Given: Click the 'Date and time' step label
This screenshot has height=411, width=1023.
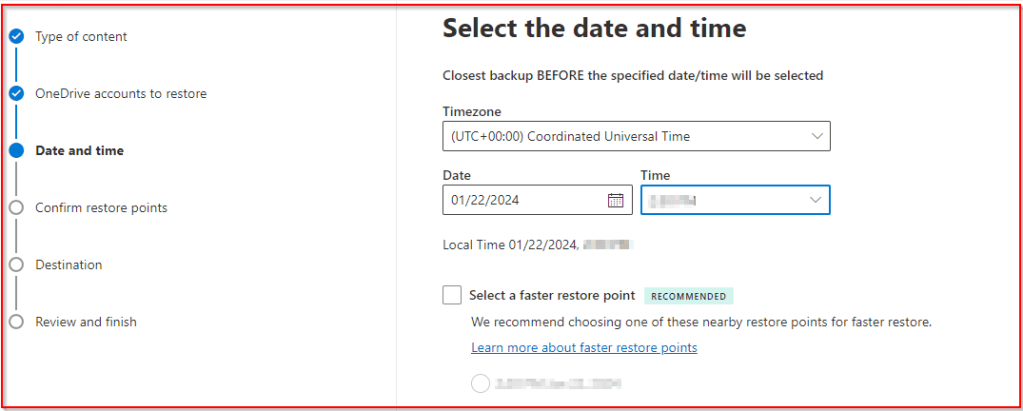Looking at the screenshot, I should (79, 151).
